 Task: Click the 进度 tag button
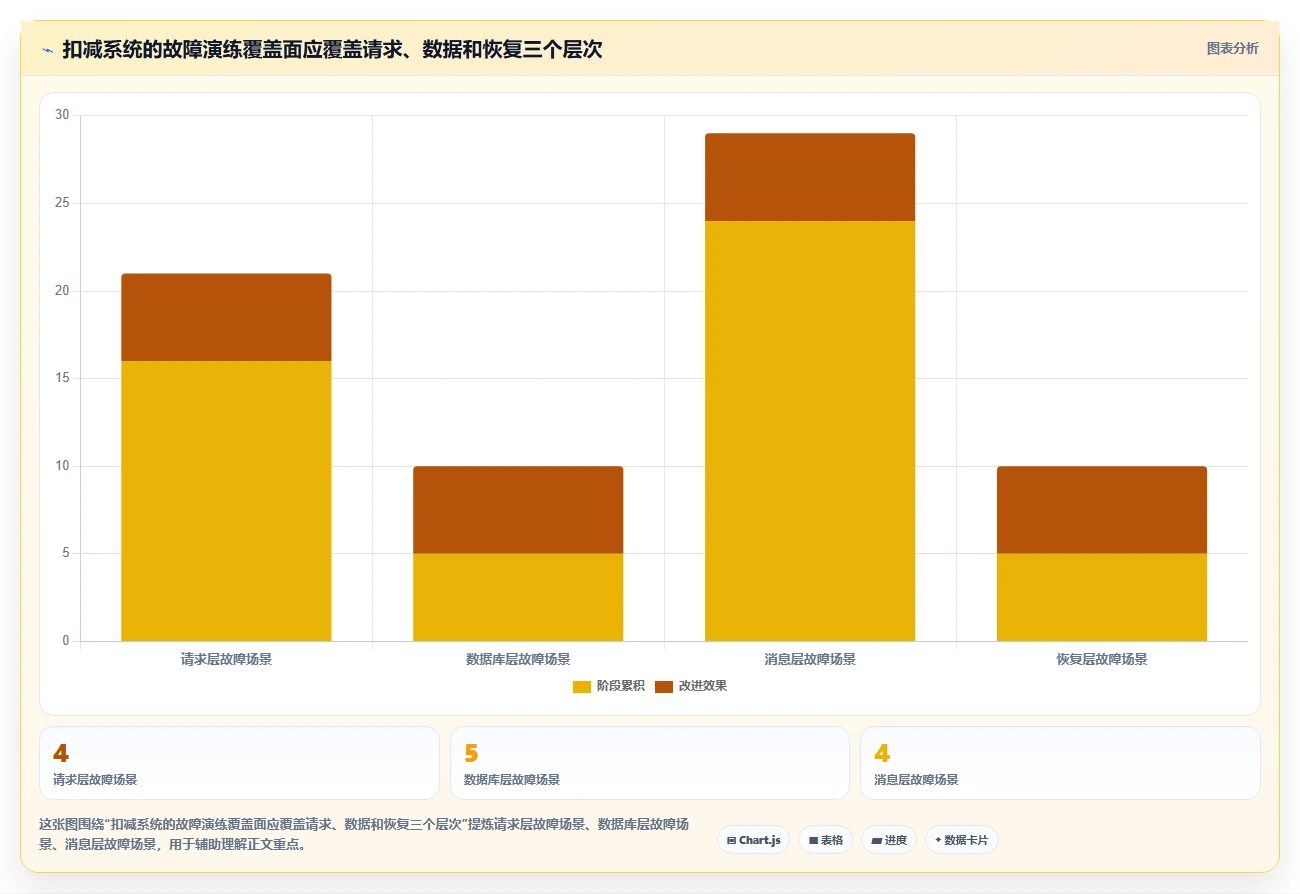pos(888,840)
